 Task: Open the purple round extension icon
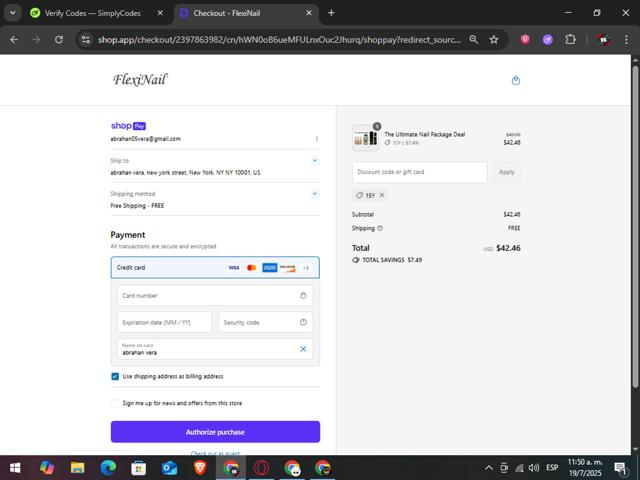[x=547, y=40]
